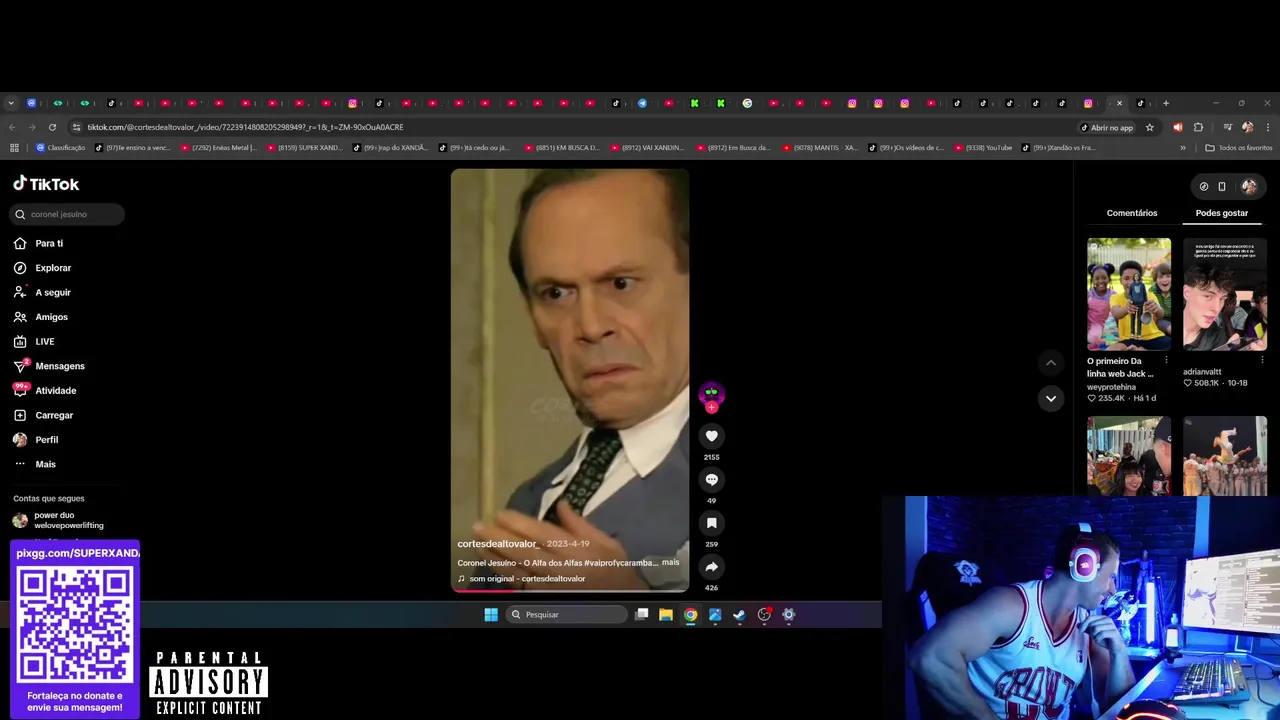Switch to the 'Podes gostar' tab
The width and height of the screenshot is (1280, 720).
pos(1222,213)
